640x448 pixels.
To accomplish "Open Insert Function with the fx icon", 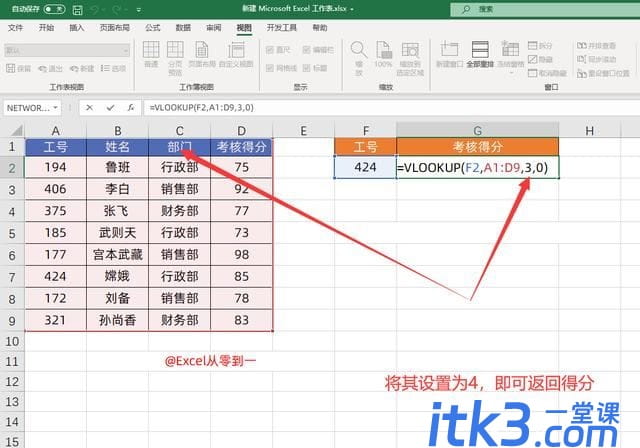I will pyautogui.click(x=131, y=108).
